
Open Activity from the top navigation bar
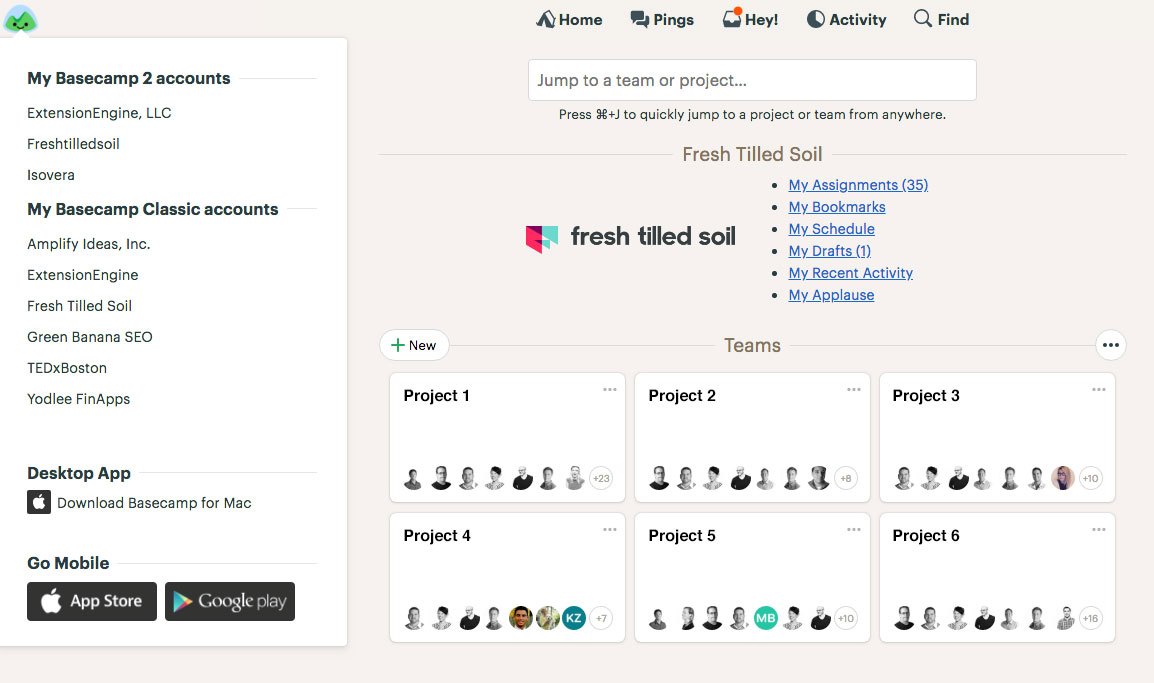point(846,19)
